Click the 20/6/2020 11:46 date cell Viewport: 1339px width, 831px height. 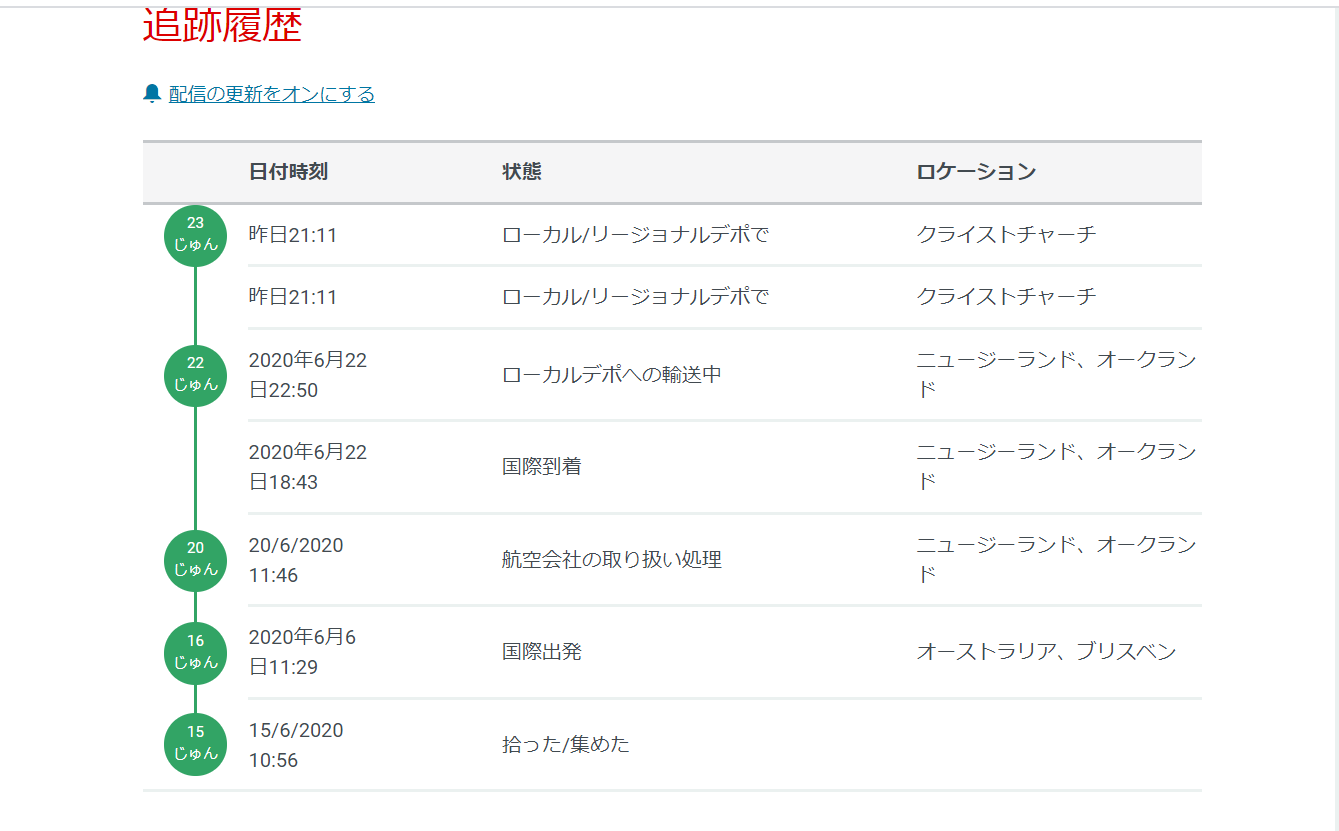[296, 560]
